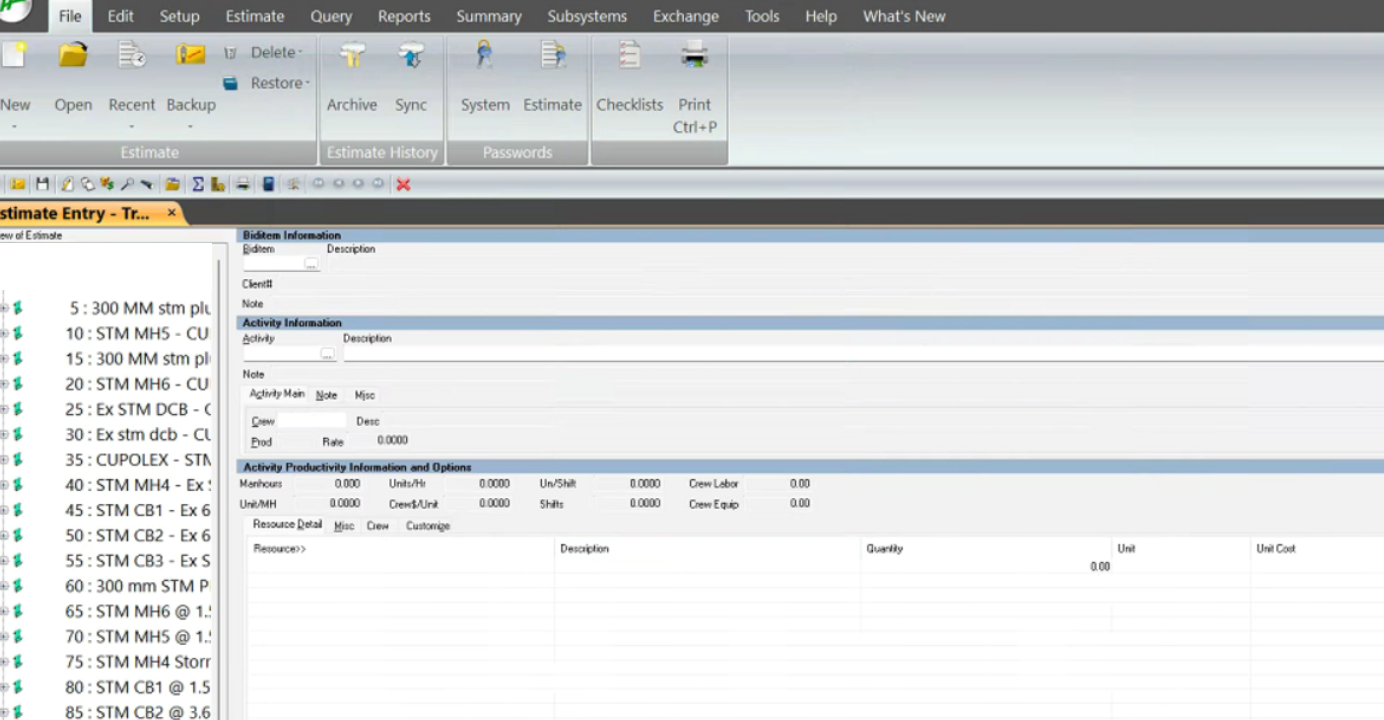Switch to the Activity Note tab

coord(326,395)
